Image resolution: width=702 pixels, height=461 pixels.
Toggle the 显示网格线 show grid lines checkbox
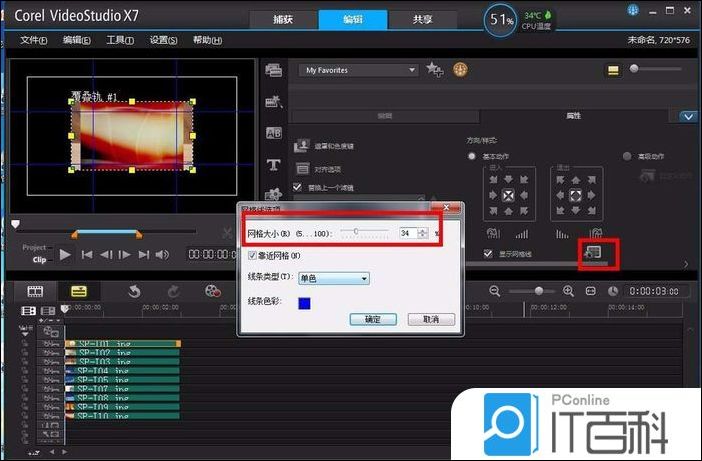coord(488,254)
